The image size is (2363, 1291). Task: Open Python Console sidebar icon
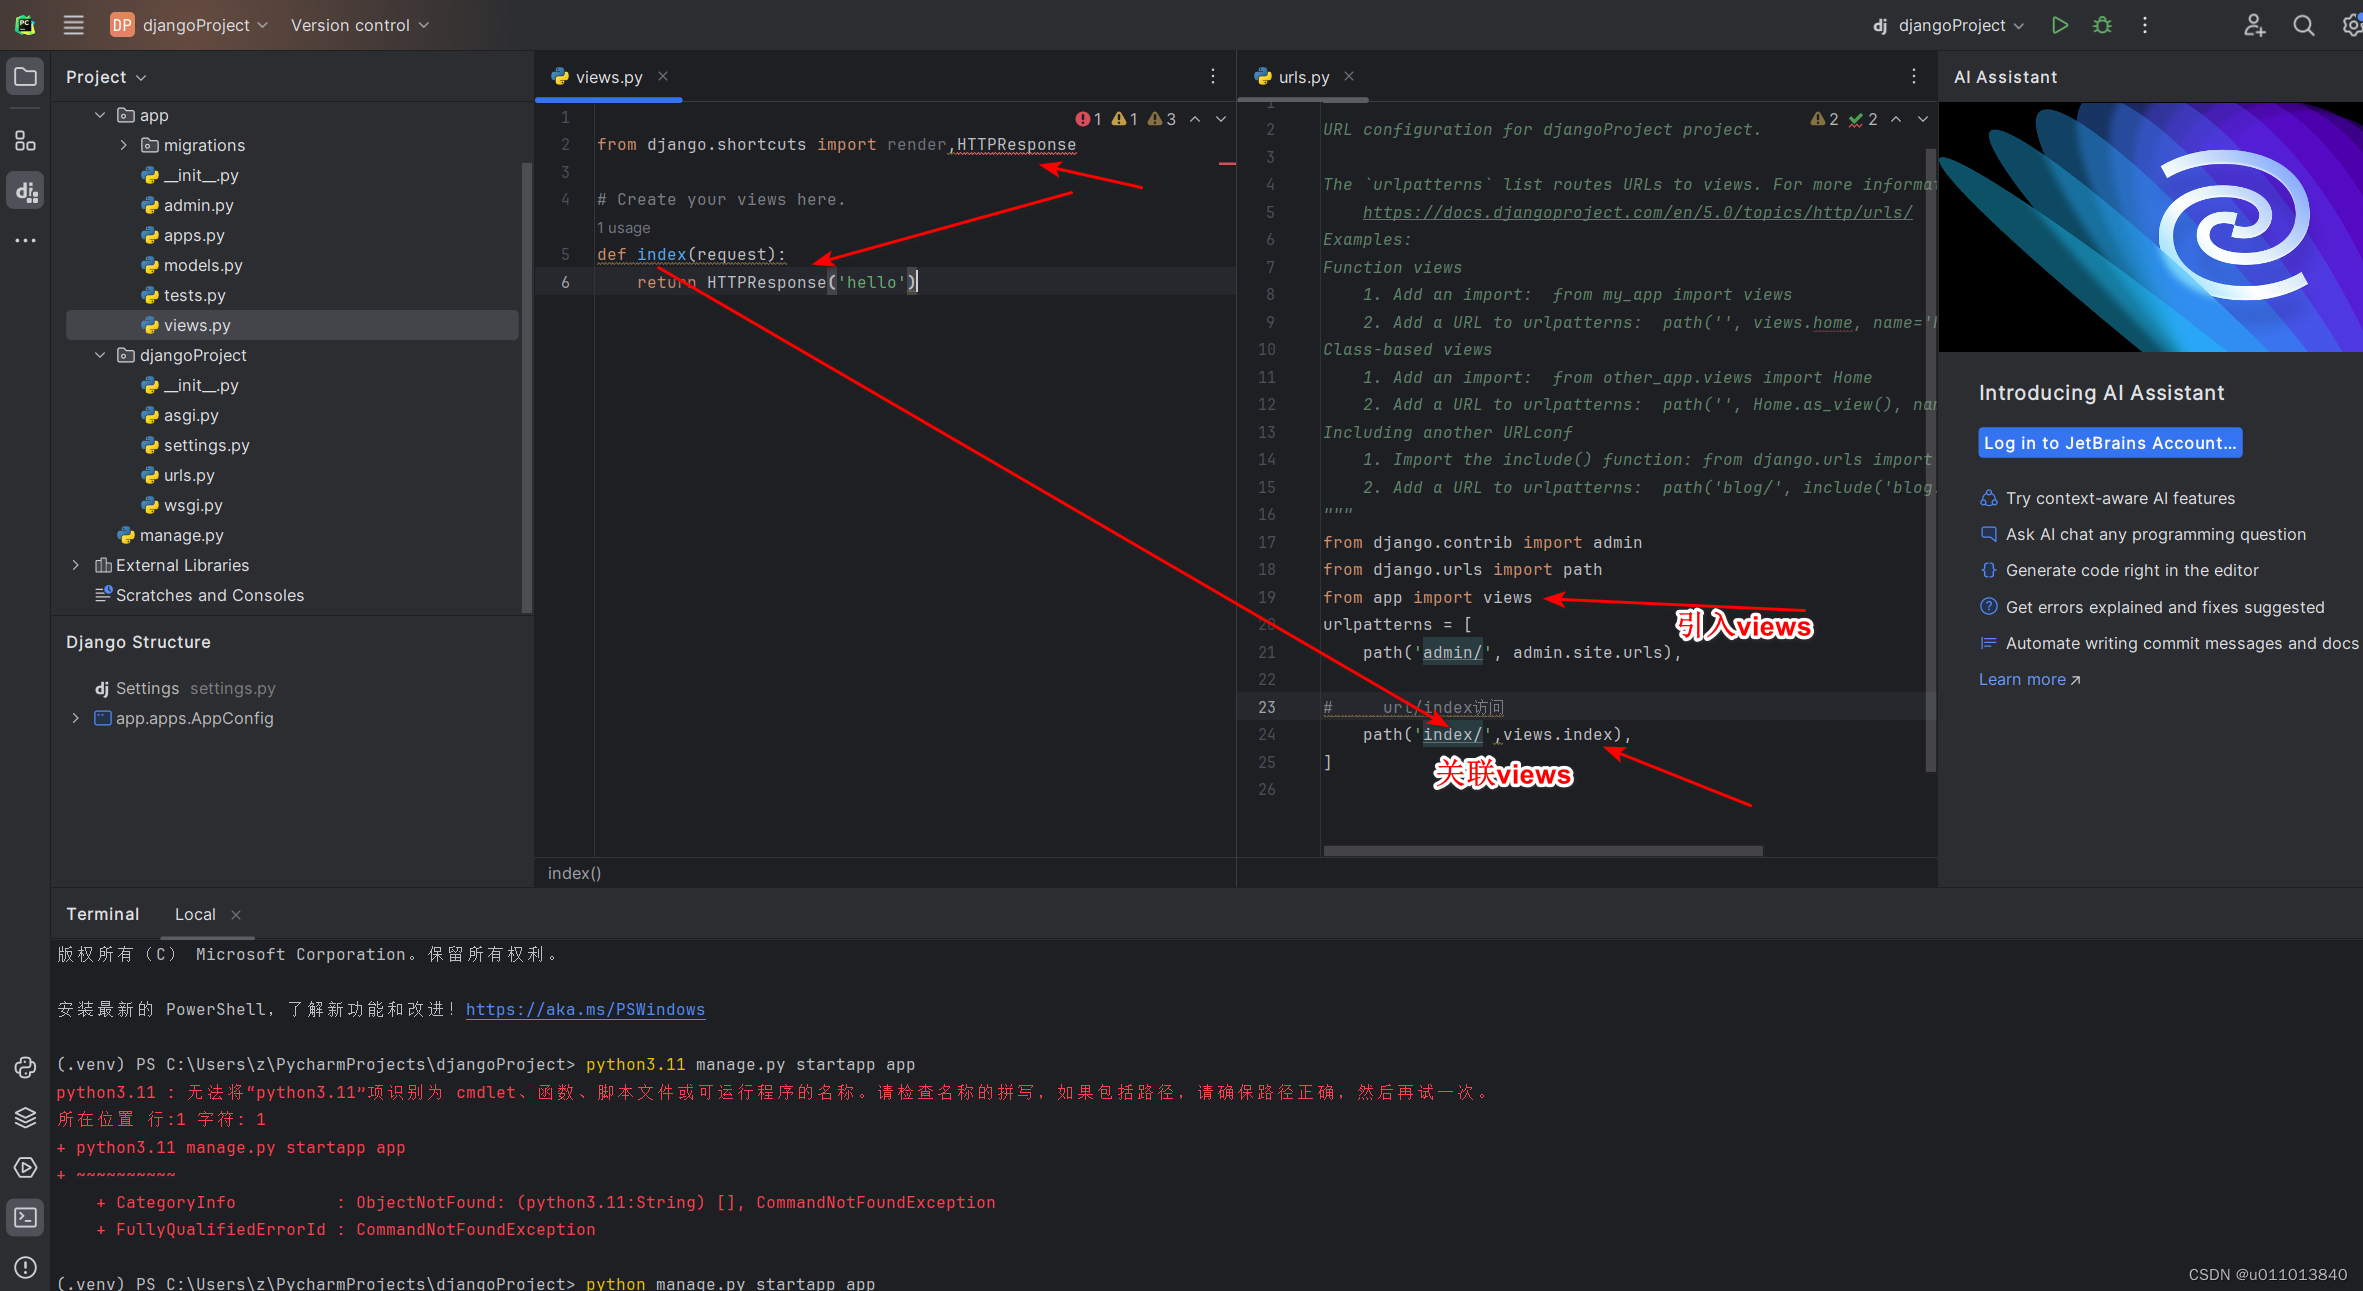click(25, 1067)
